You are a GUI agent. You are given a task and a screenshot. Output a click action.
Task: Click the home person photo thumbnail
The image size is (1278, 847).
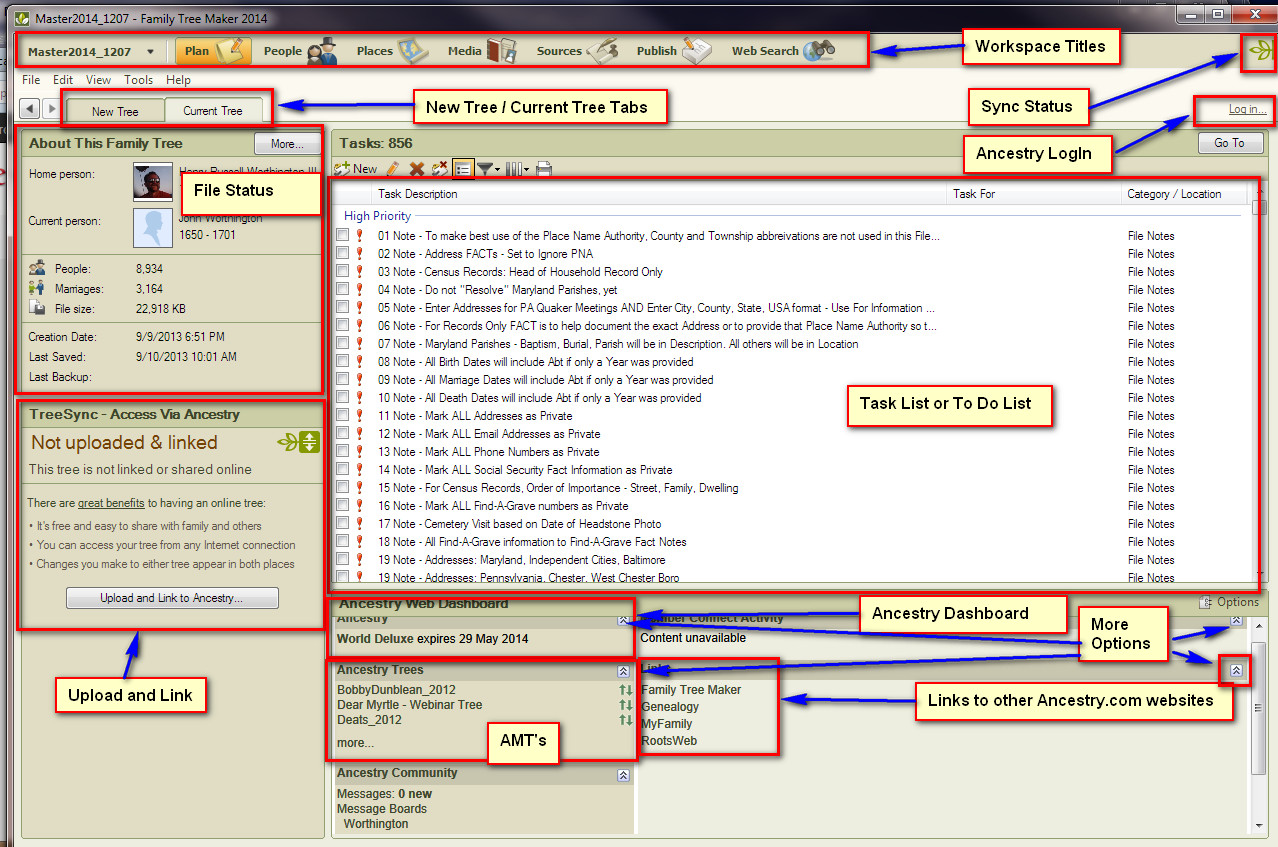(153, 183)
